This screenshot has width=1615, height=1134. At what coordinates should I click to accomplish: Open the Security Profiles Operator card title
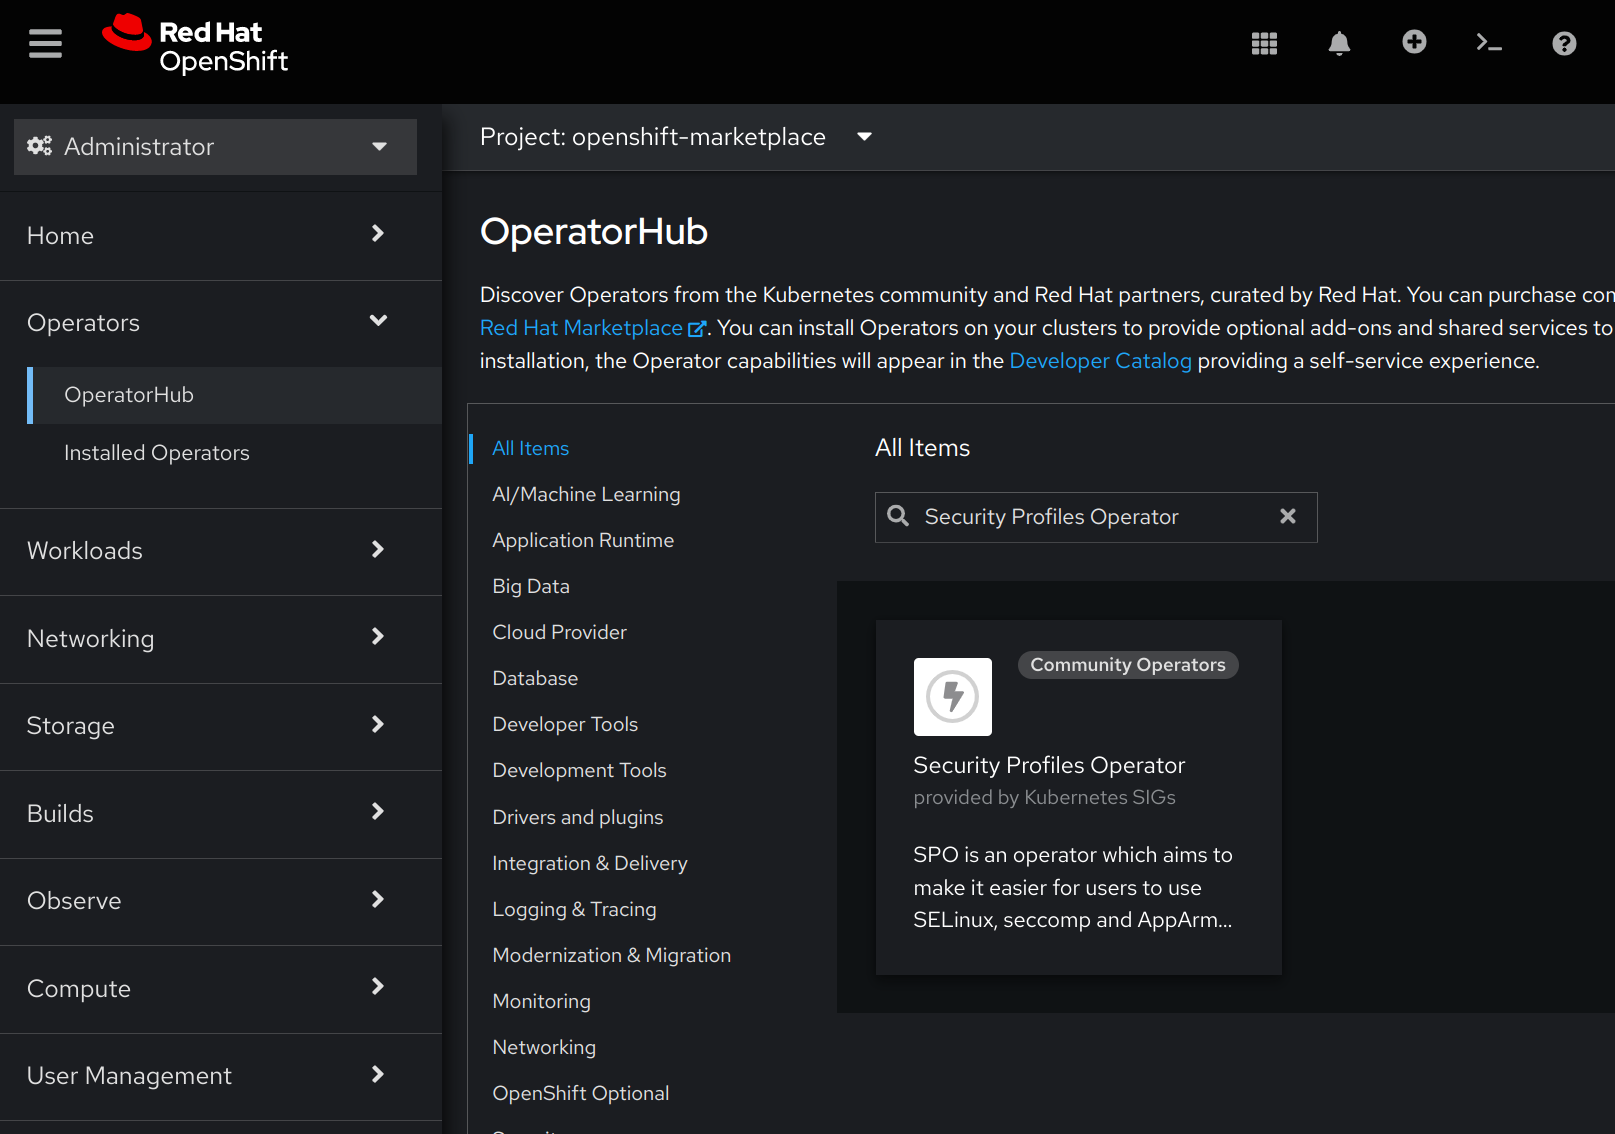pos(1049,765)
